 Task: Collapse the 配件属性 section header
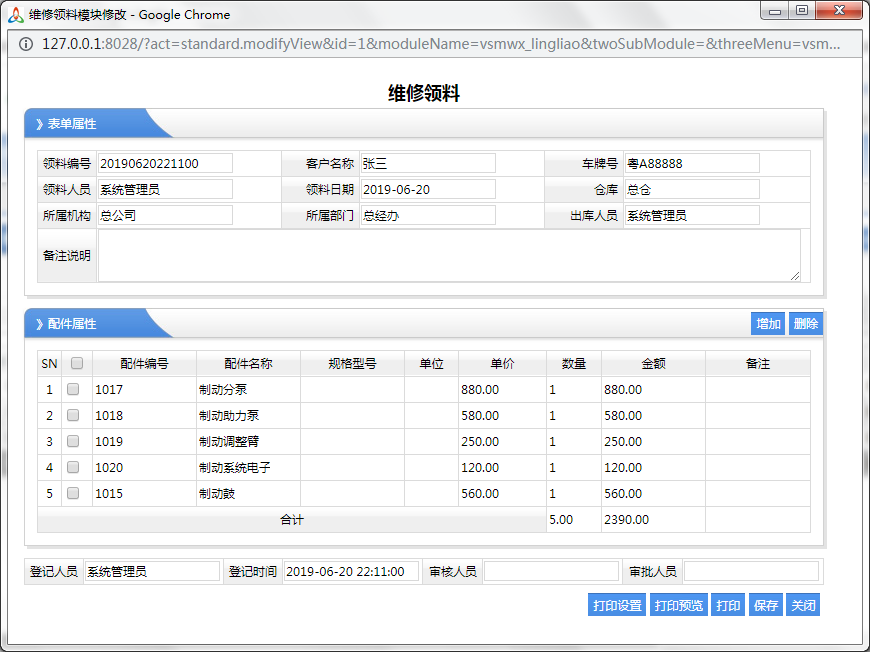[72, 324]
